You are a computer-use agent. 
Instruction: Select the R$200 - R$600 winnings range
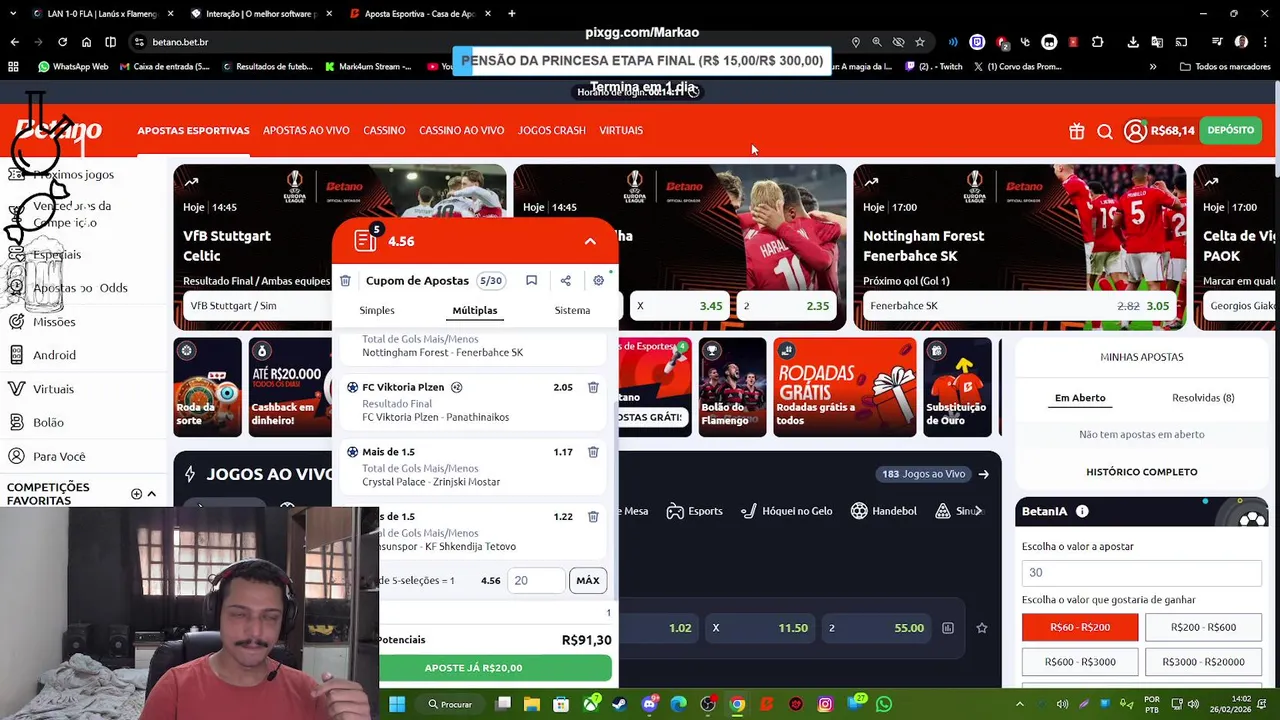click(1203, 628)
